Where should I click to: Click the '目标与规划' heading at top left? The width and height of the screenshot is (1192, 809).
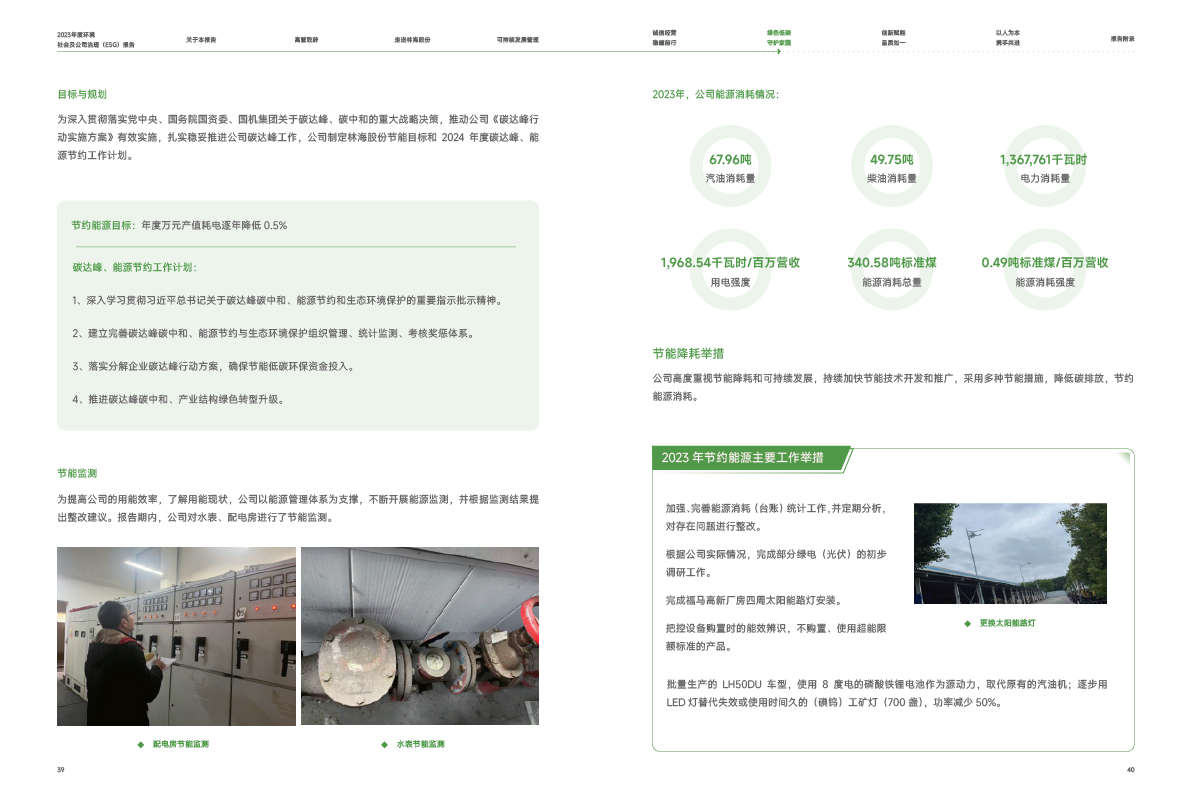[x=82, y=95]
